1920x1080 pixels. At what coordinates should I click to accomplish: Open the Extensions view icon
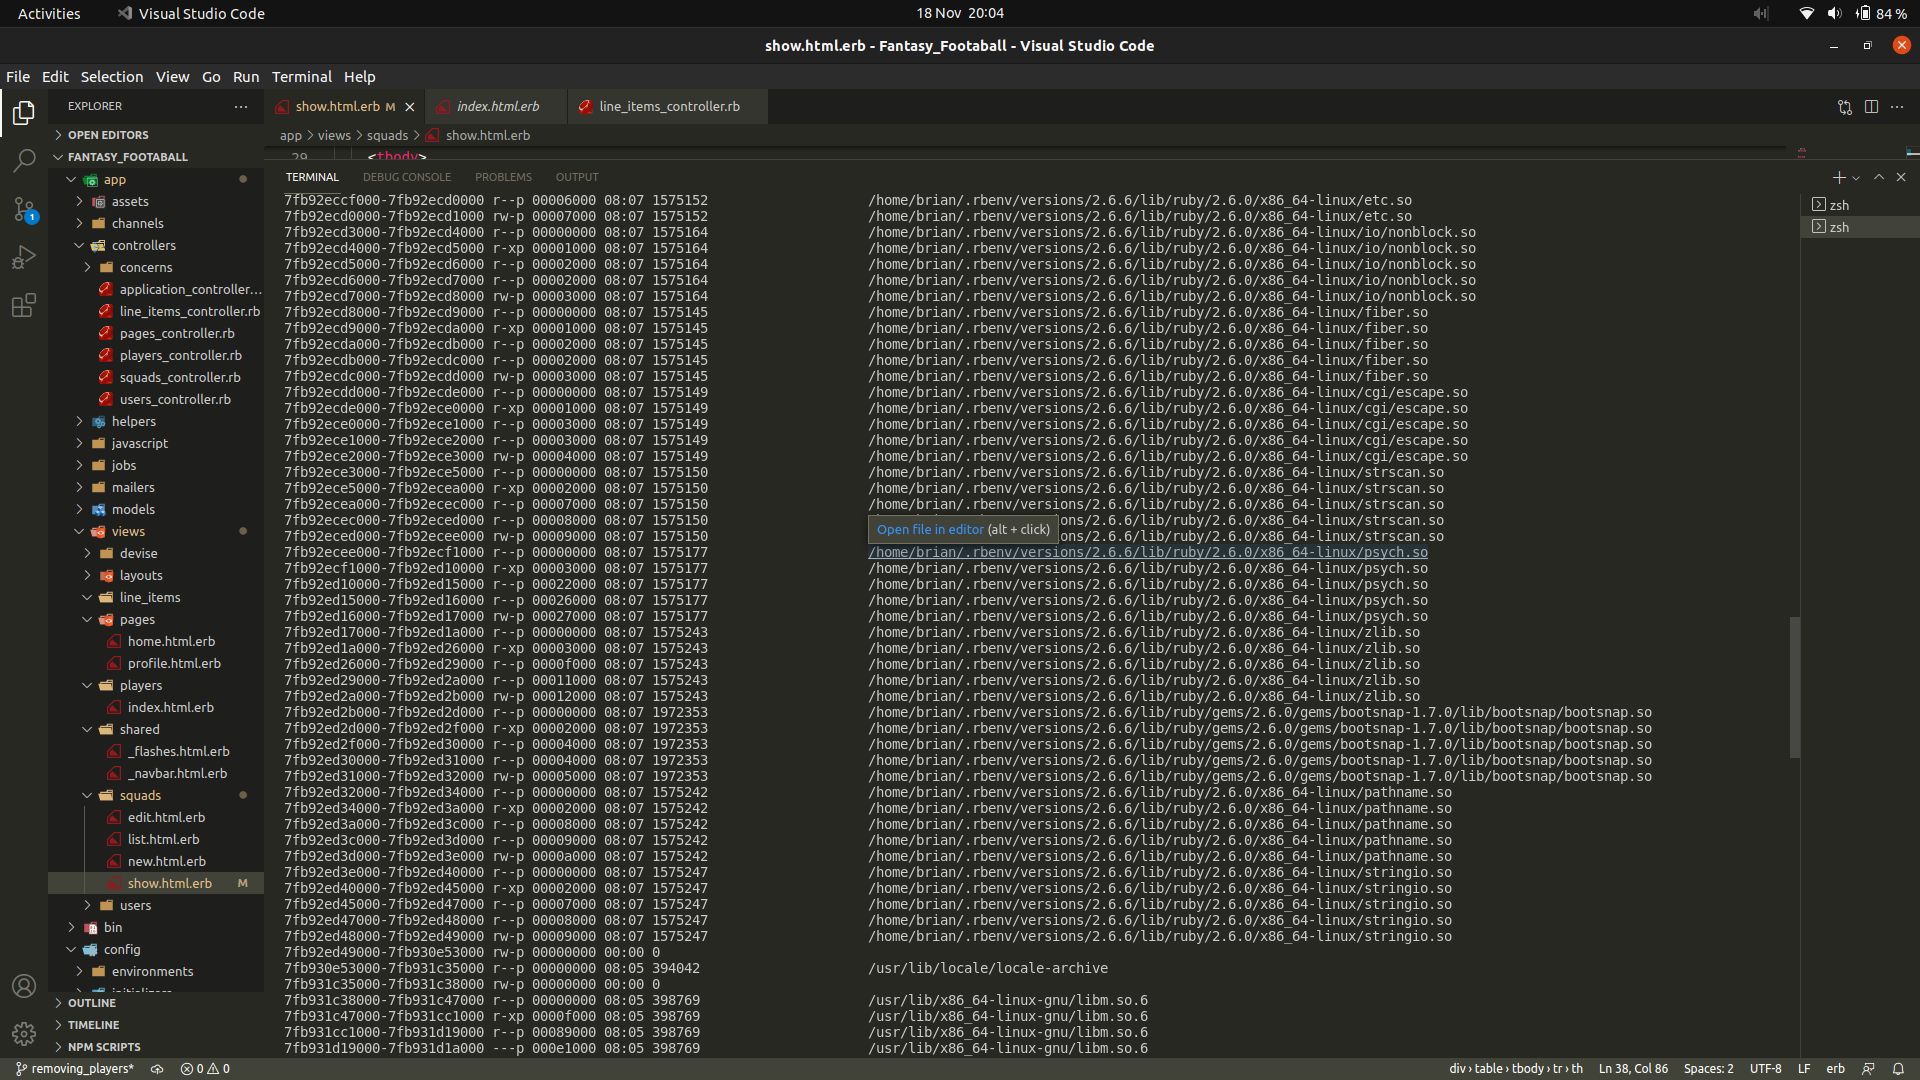pos(24,305)
